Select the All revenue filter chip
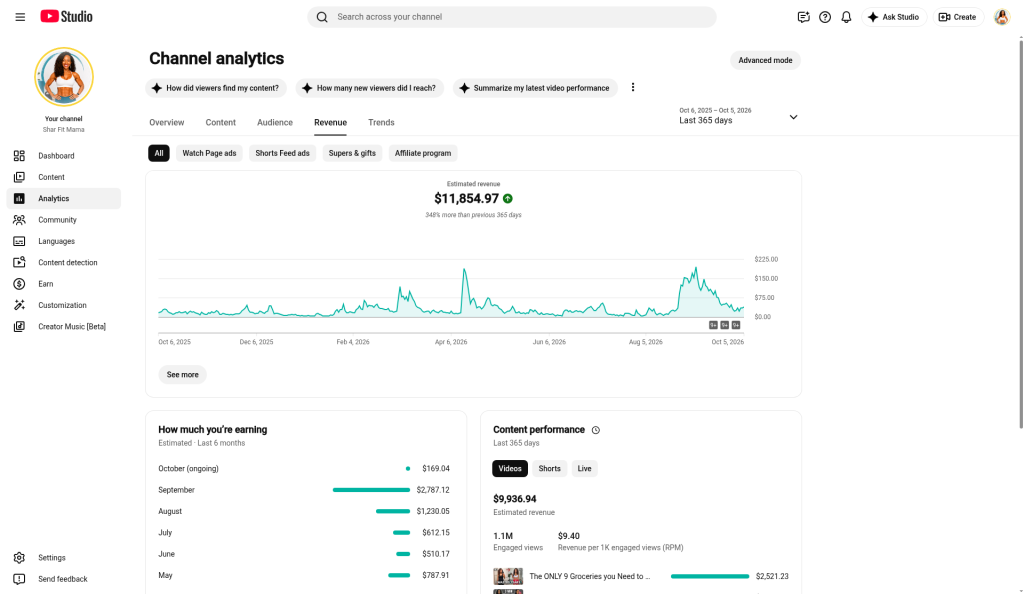Screen dimensions: 1024x594 pos(159,153)
